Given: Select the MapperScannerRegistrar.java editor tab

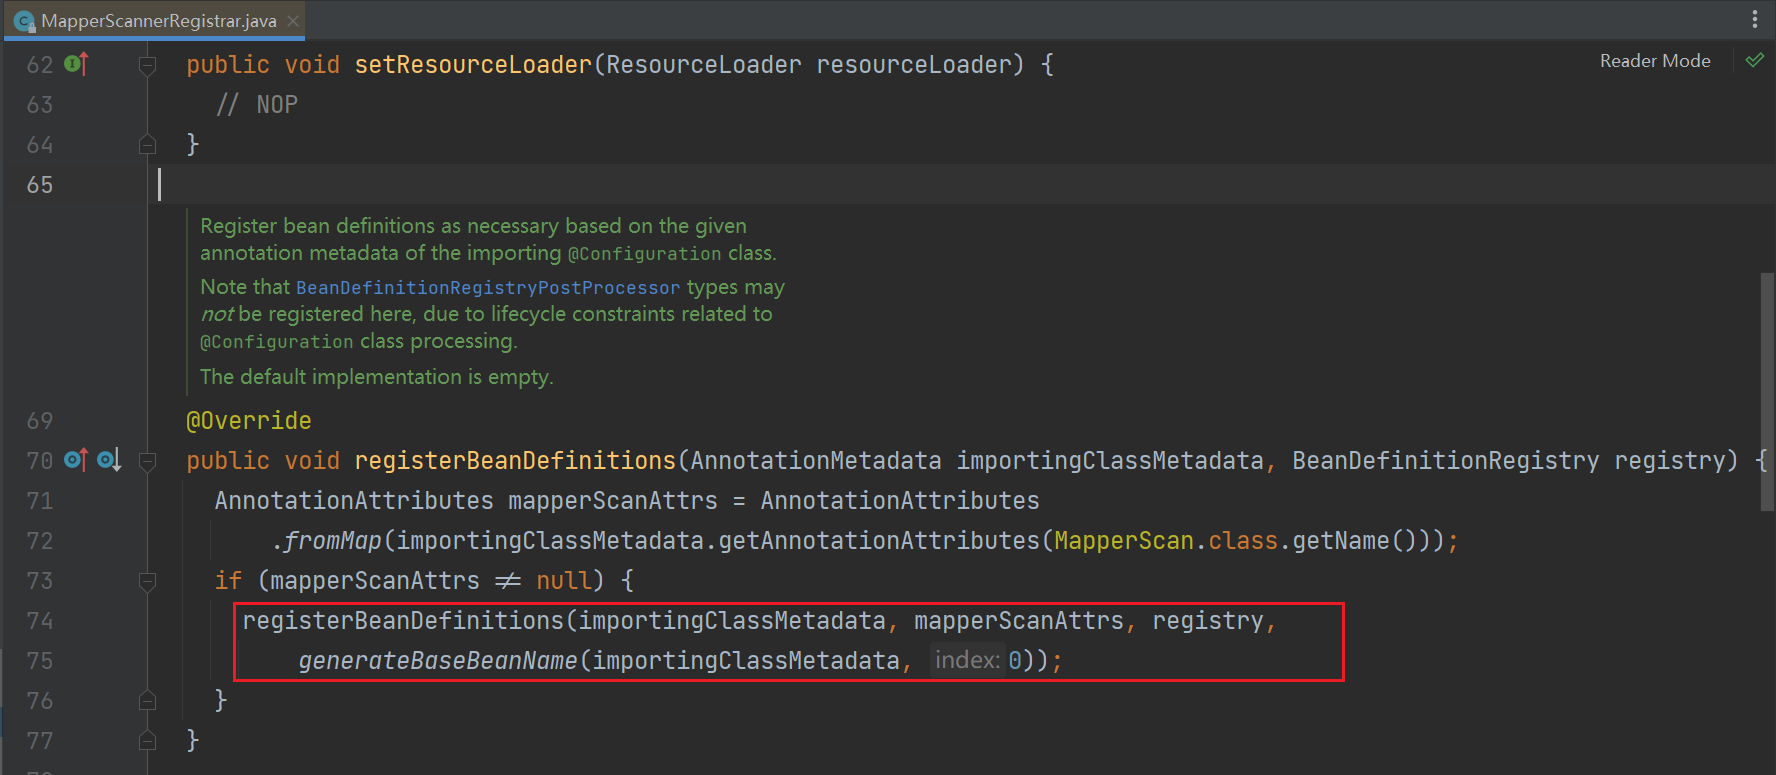Looking at the screenshot, I should point(158,21).
